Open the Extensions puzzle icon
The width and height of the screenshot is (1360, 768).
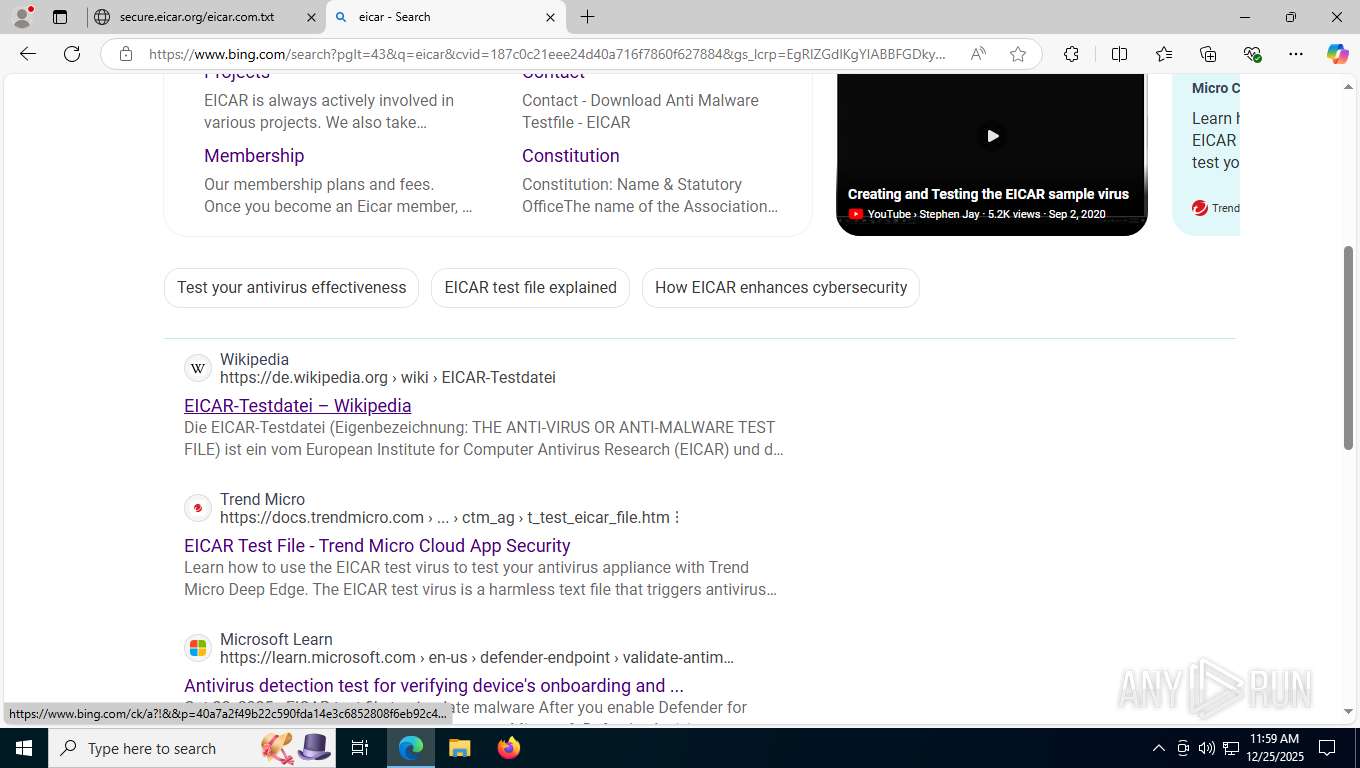click(x=1071, y=54)
